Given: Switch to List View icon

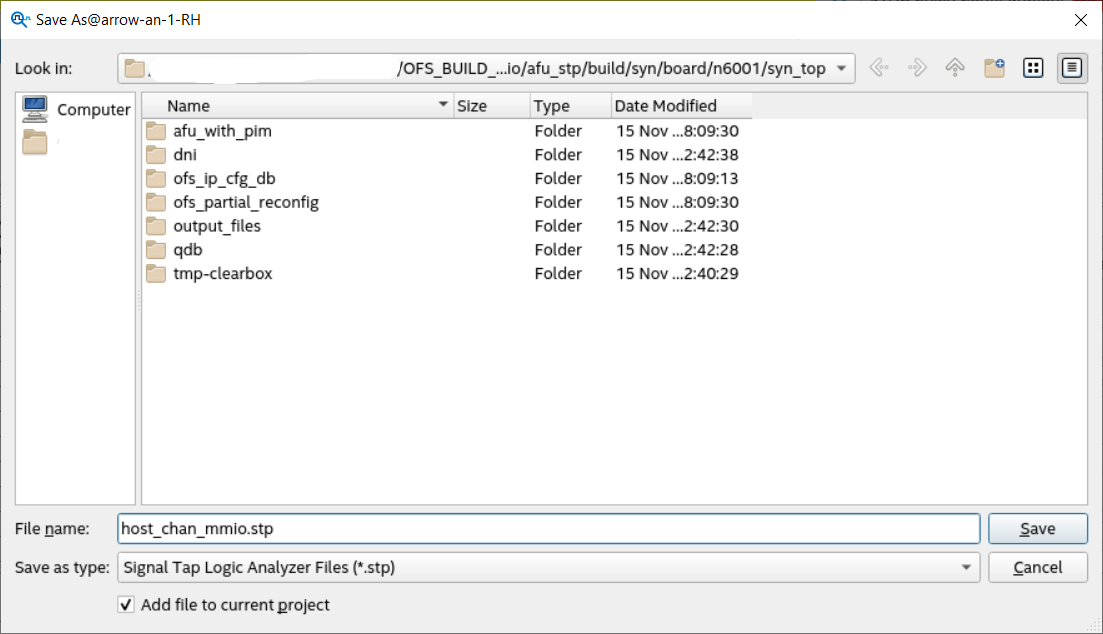Looking at the screenshot, I should tap(1033, 68).
